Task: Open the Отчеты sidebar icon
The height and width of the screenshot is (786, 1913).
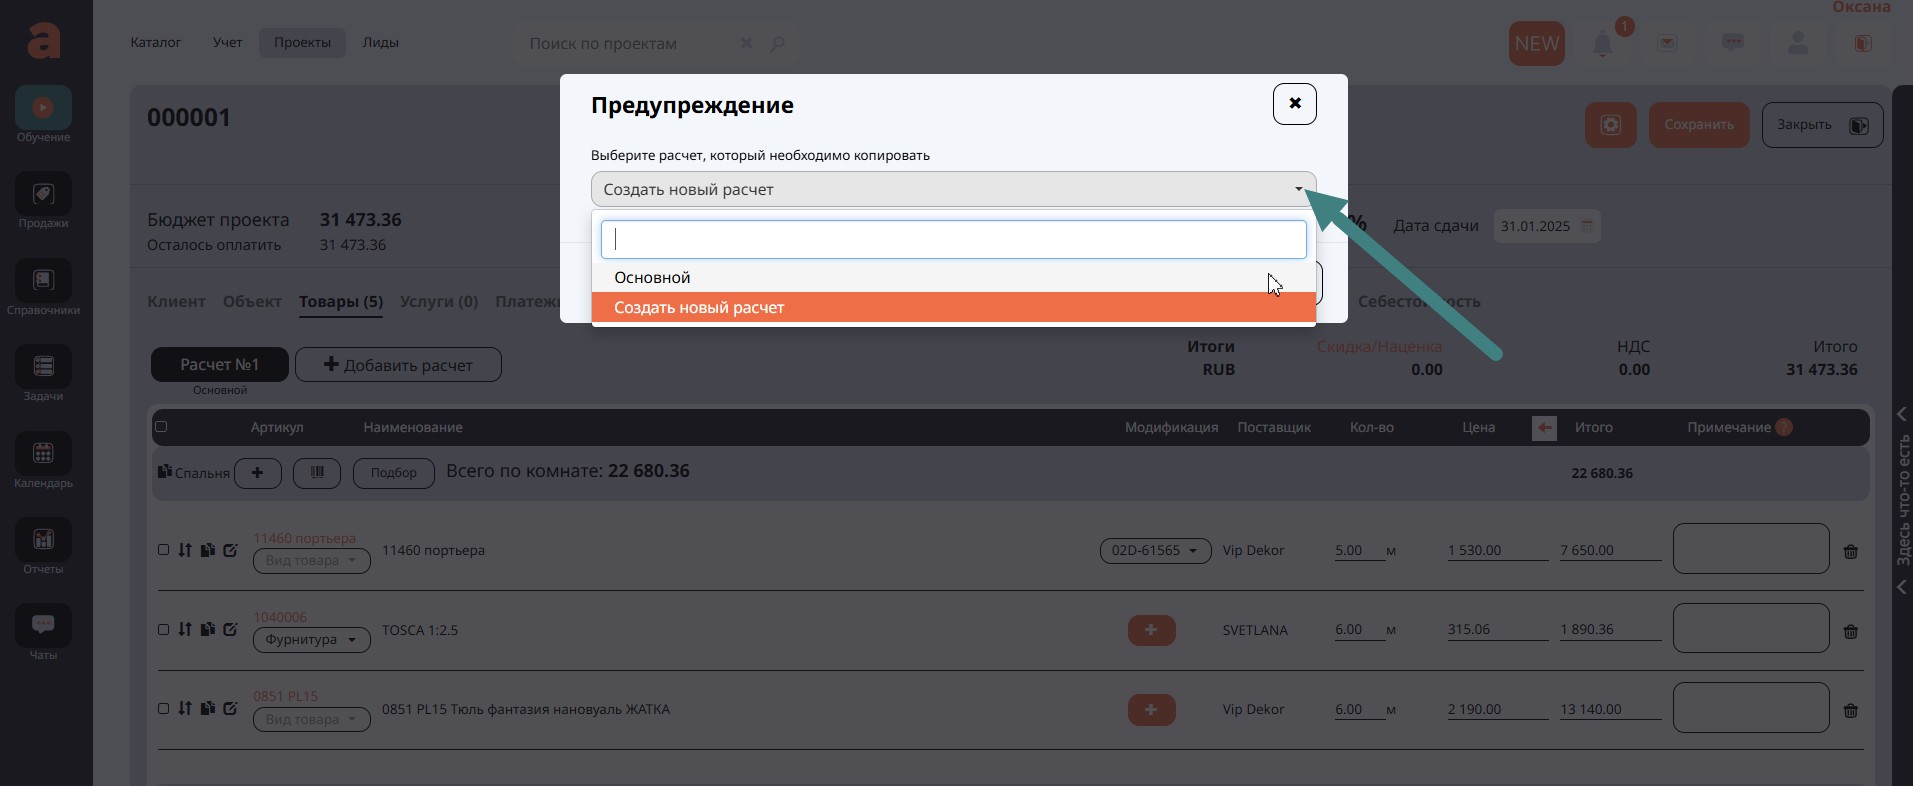Action: point(43,541)
